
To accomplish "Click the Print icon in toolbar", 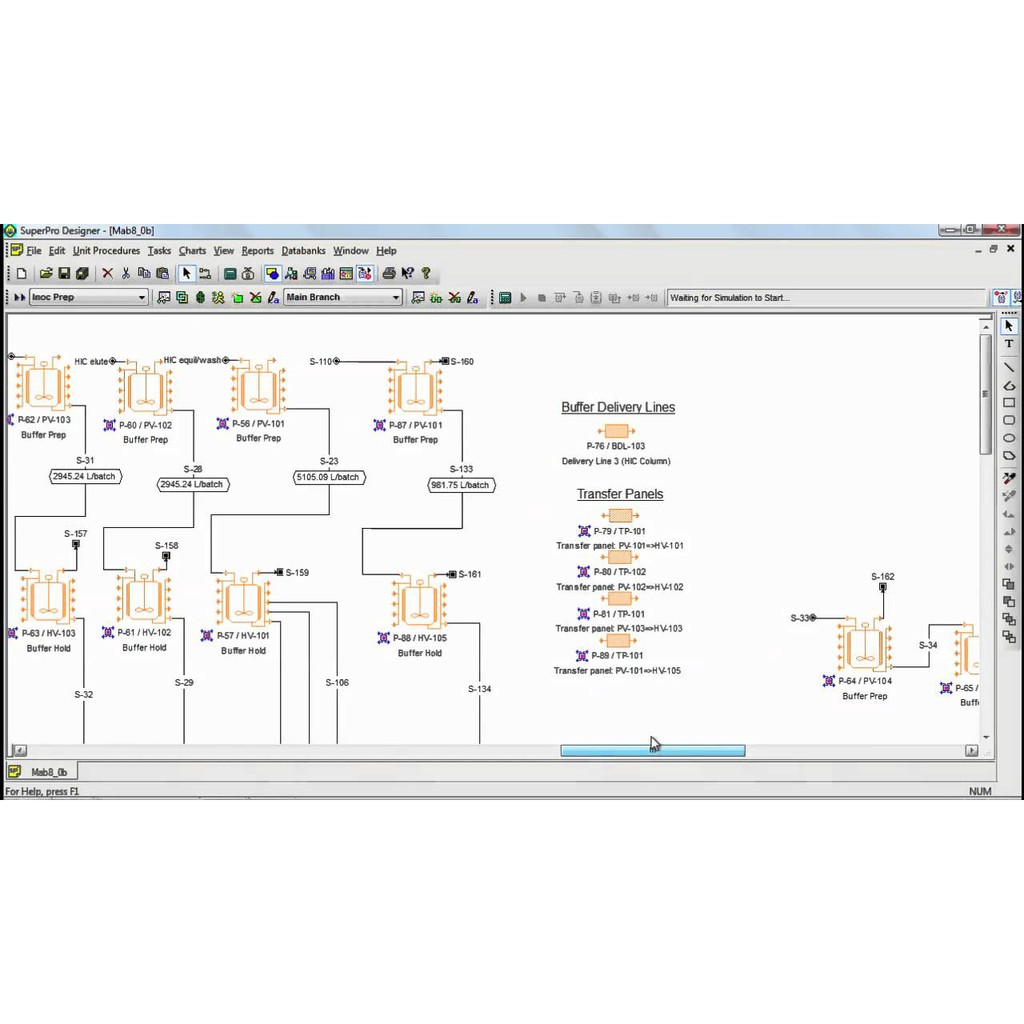I will (x=389, y=273).
